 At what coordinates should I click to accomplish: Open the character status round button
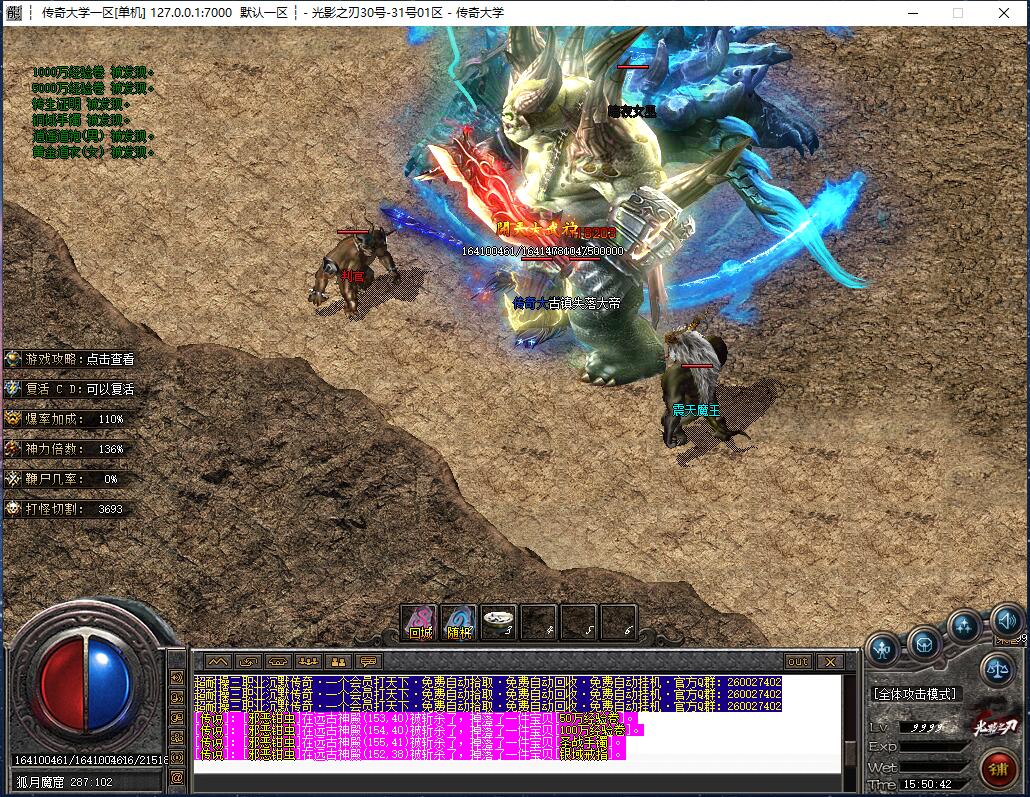(x=882, y=650)
